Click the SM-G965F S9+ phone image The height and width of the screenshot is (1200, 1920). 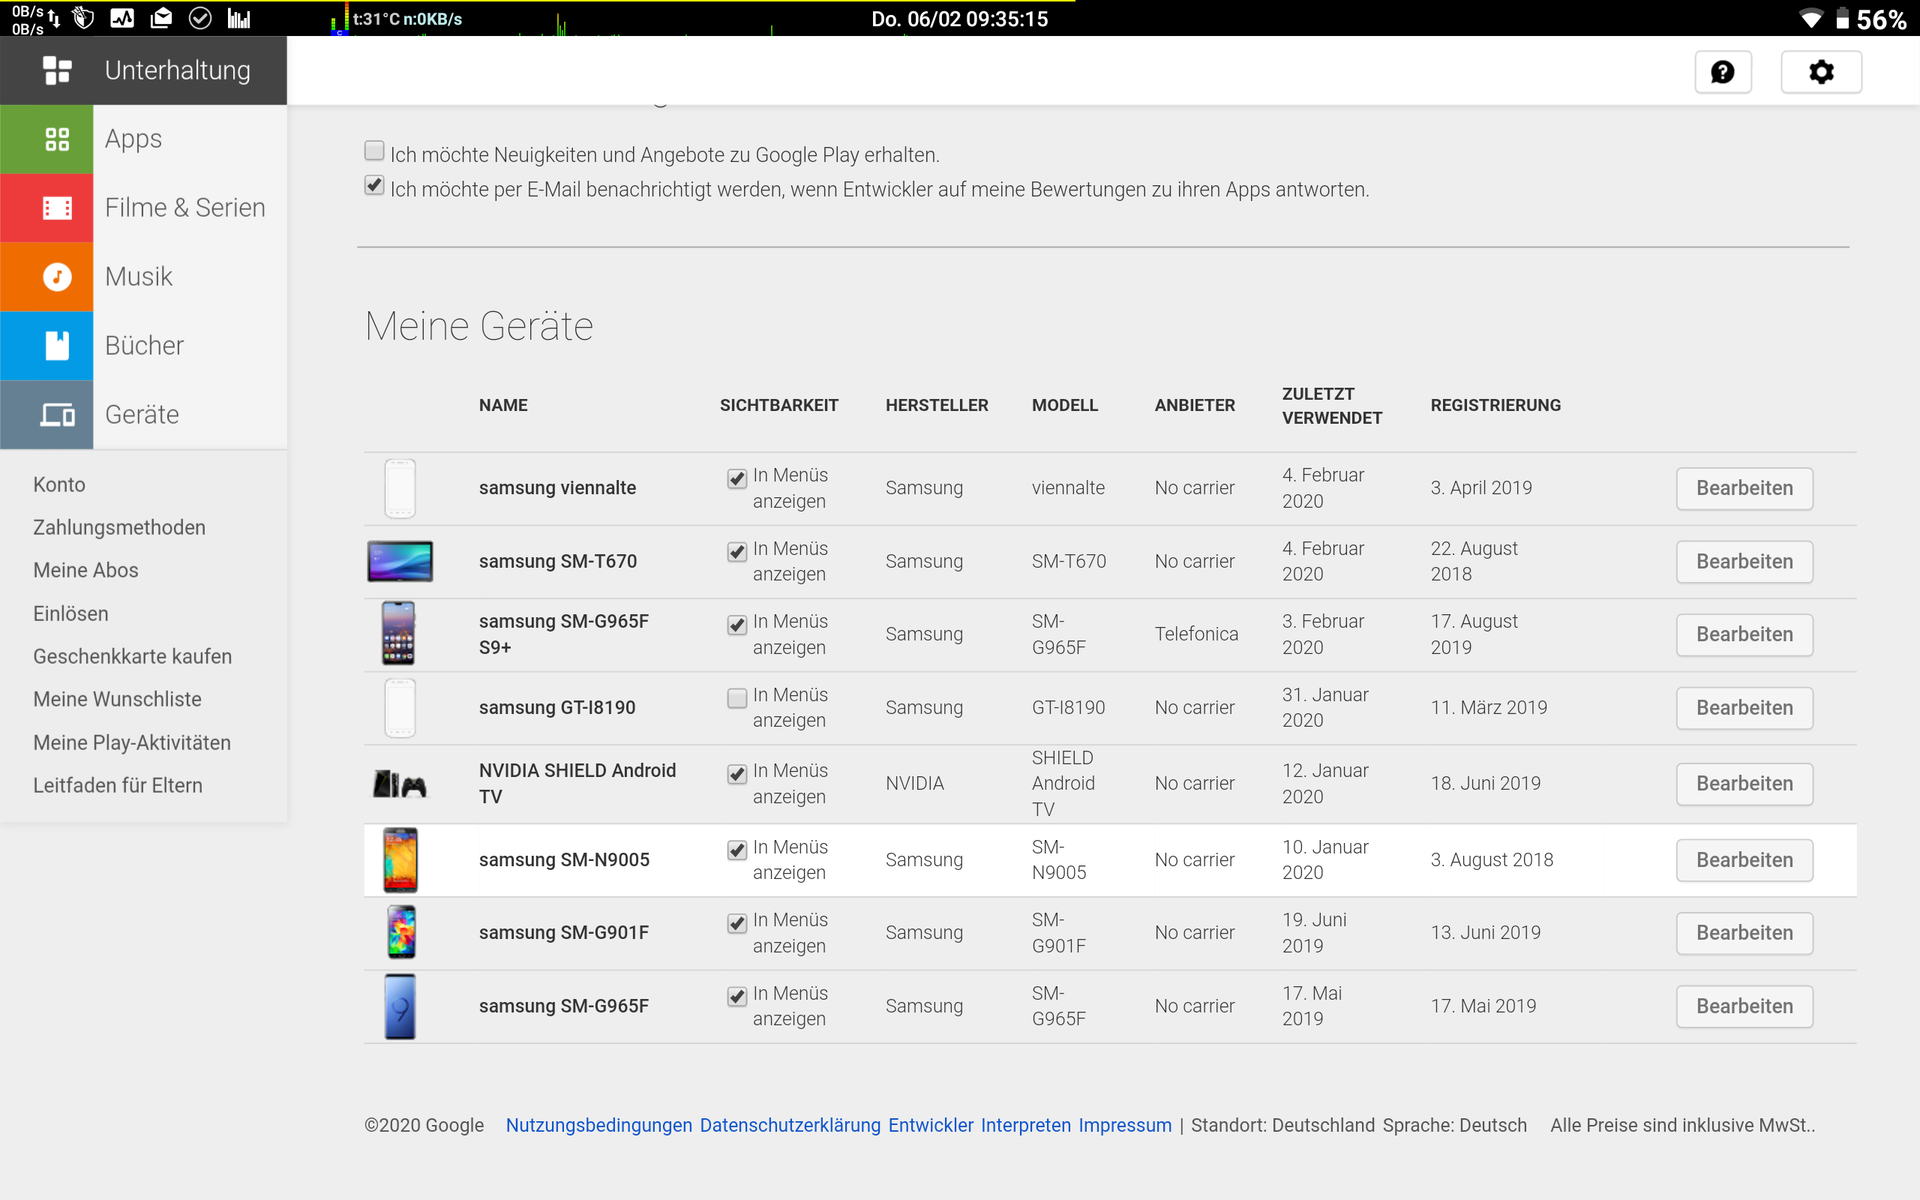click(399, 634)
